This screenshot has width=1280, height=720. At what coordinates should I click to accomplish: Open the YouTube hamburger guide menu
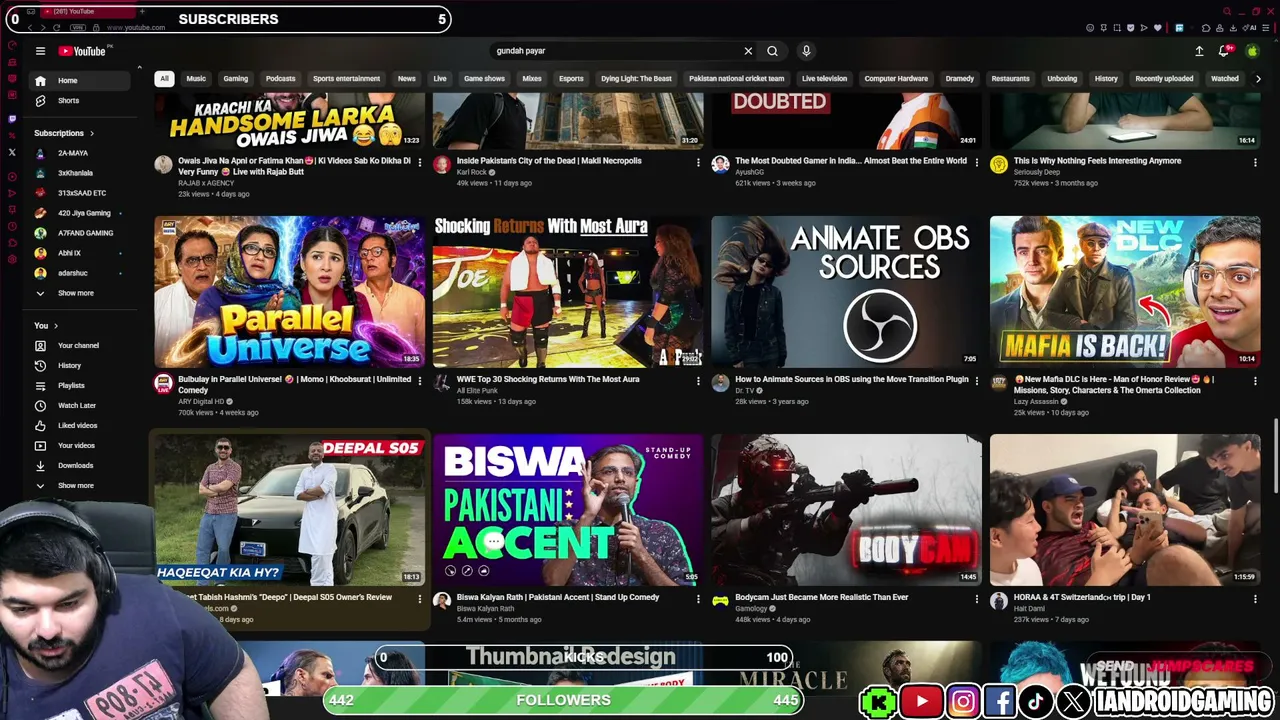tap(40, 51)
